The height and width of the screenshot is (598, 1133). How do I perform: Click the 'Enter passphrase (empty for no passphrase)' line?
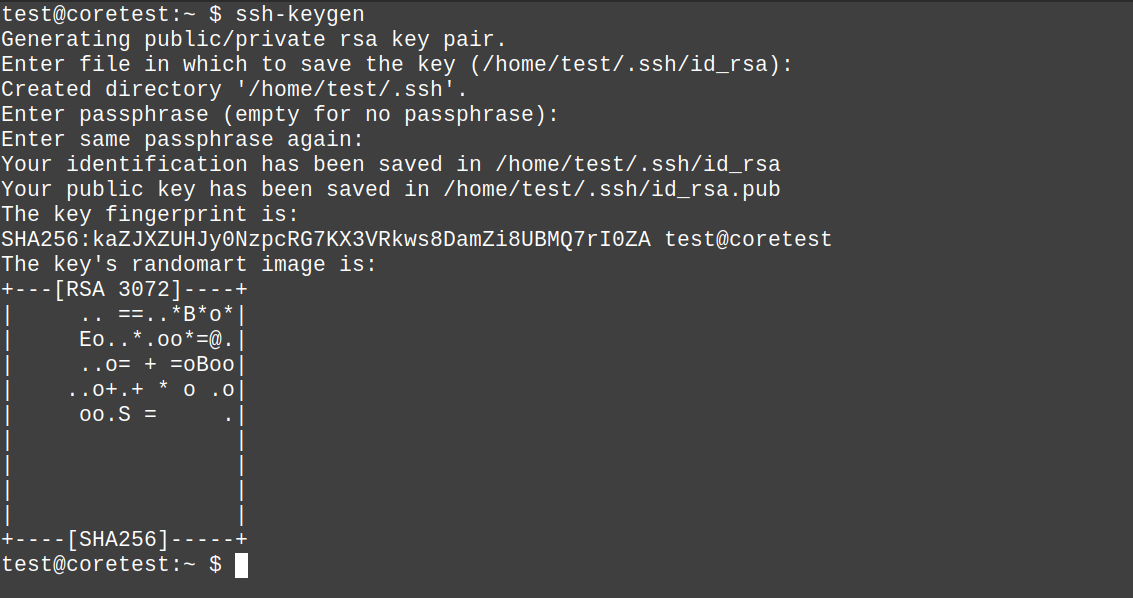coord(280,114)
